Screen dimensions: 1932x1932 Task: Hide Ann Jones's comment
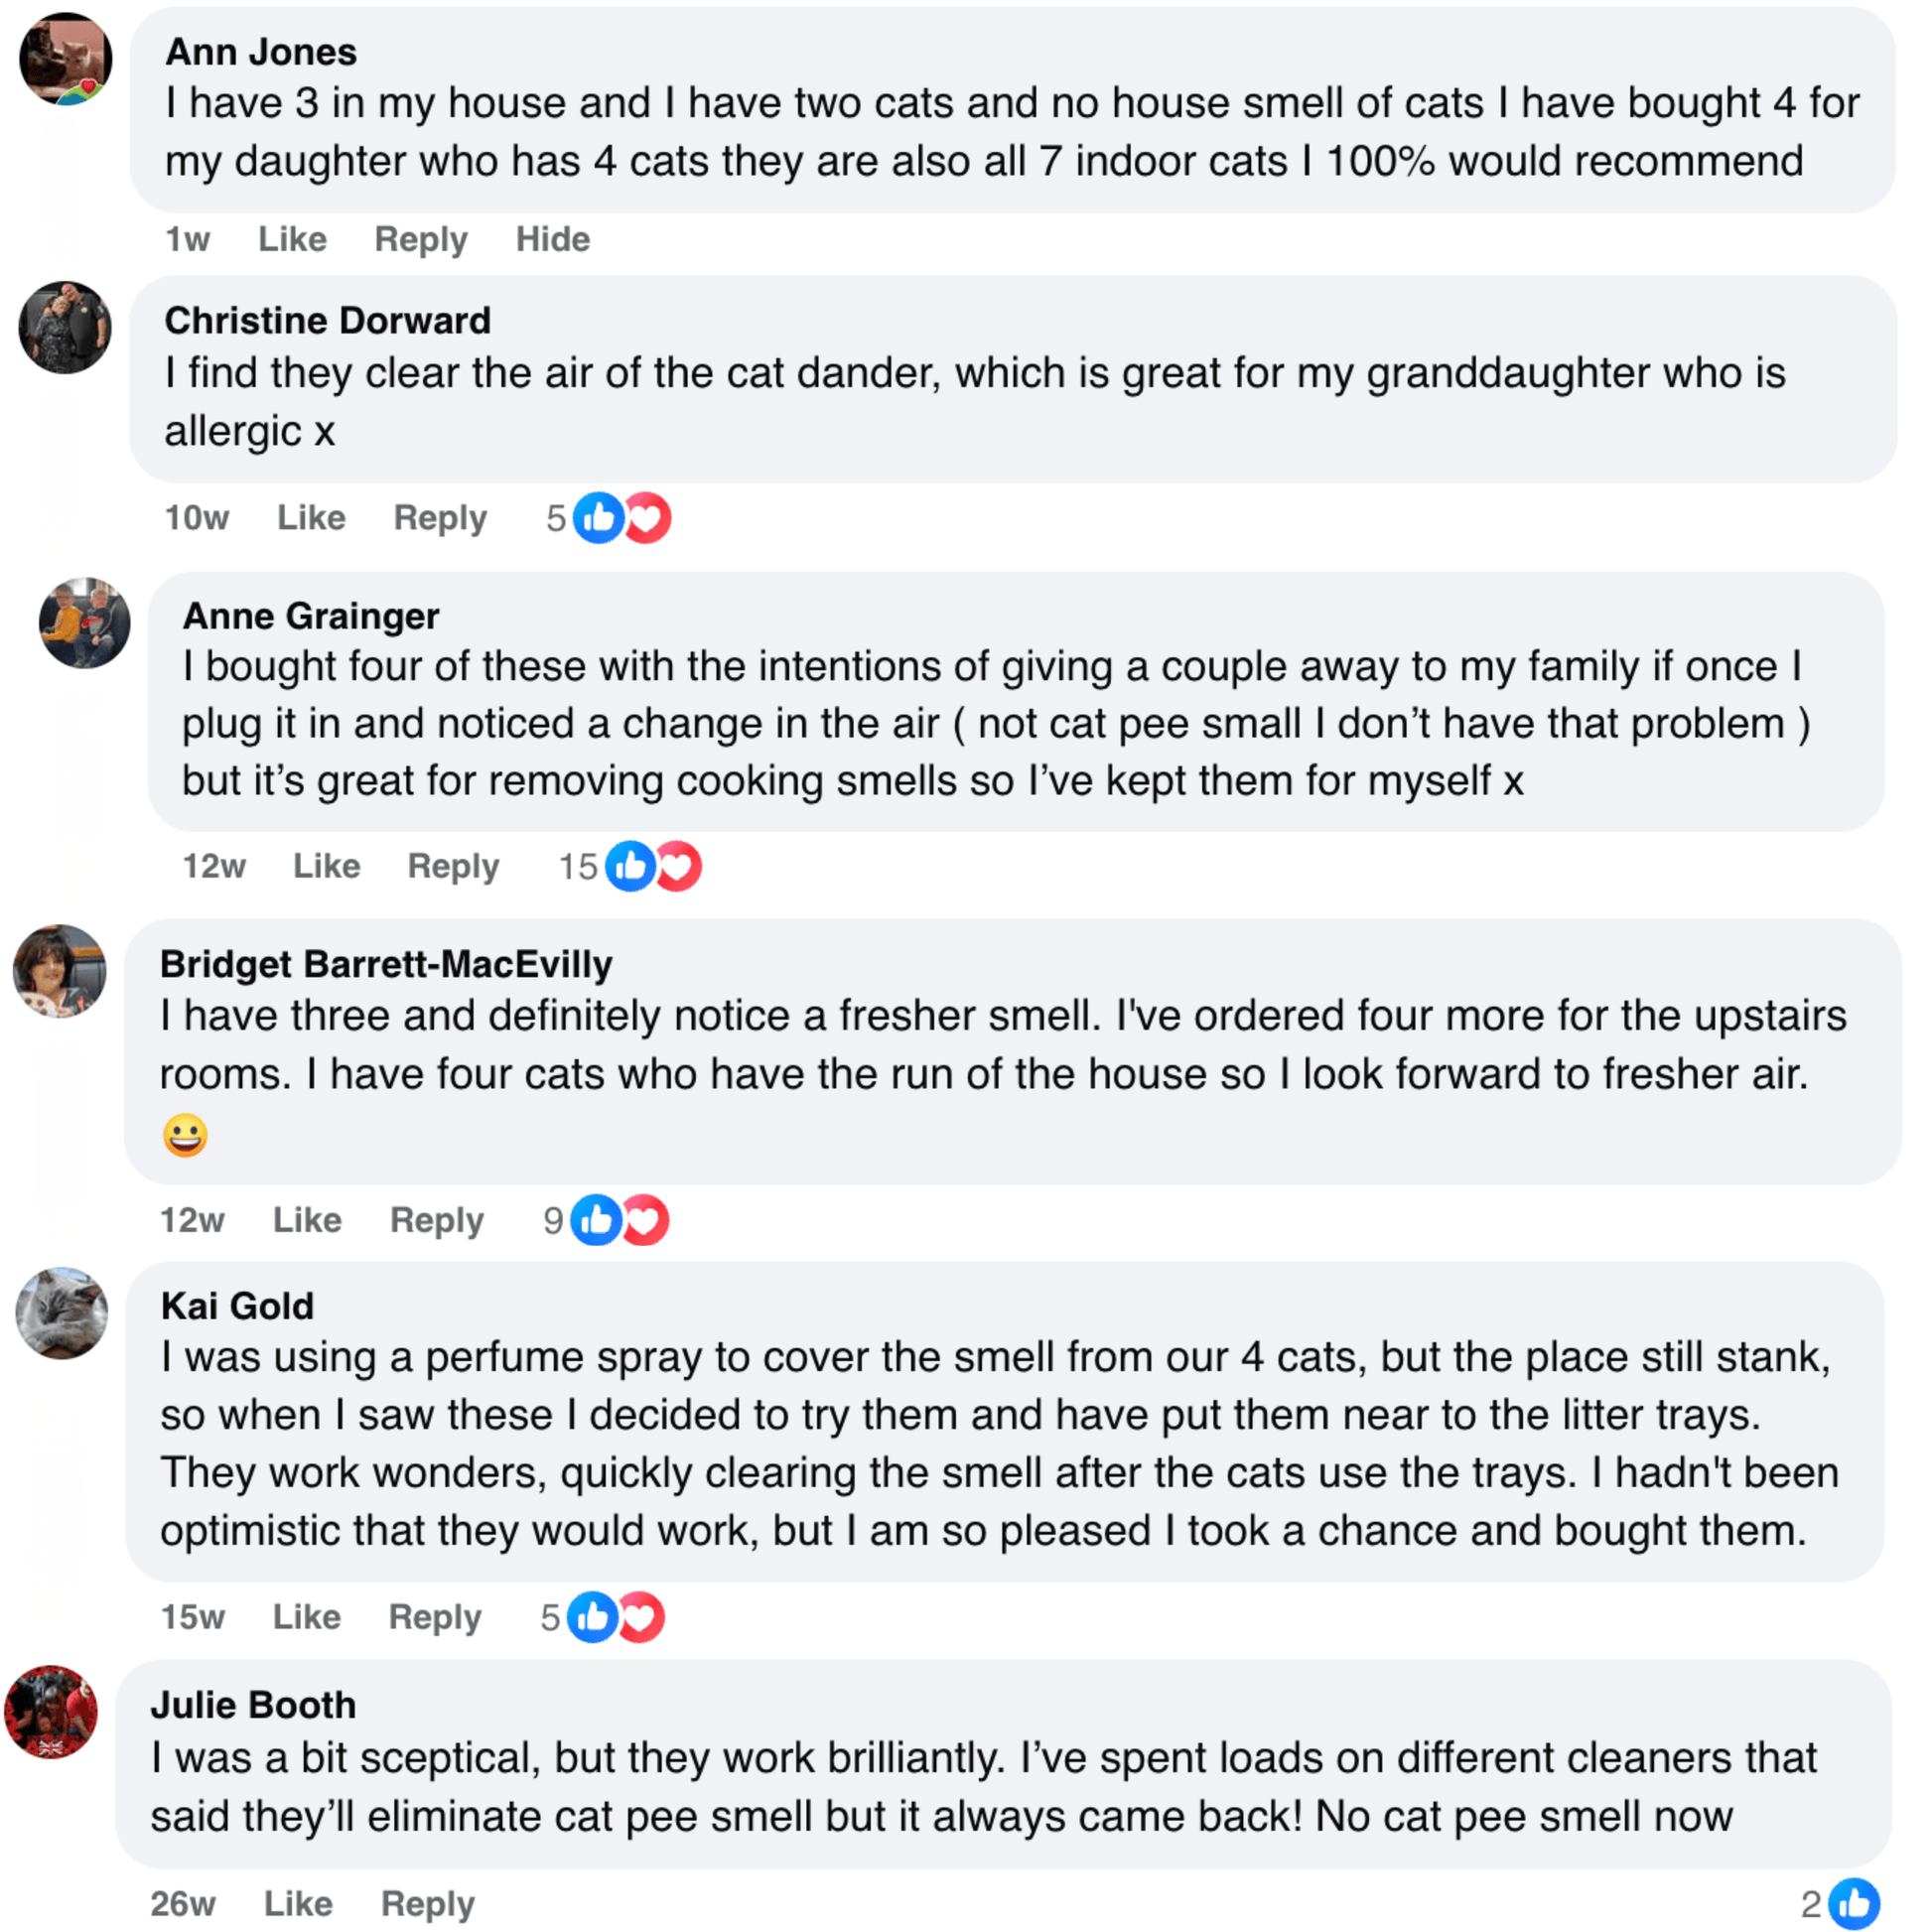552,240
